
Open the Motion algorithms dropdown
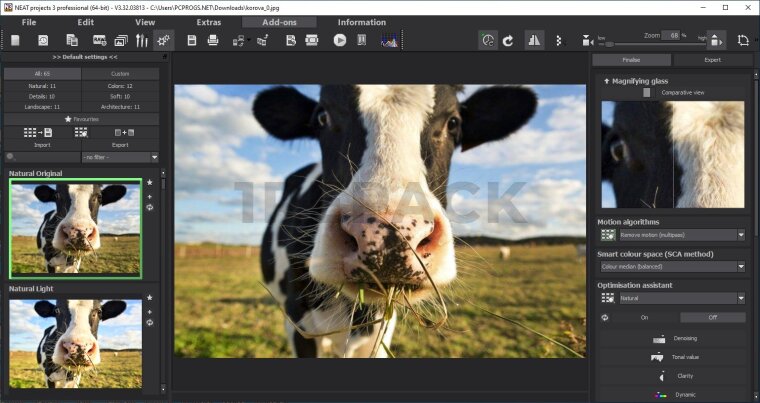coord(682,235)
